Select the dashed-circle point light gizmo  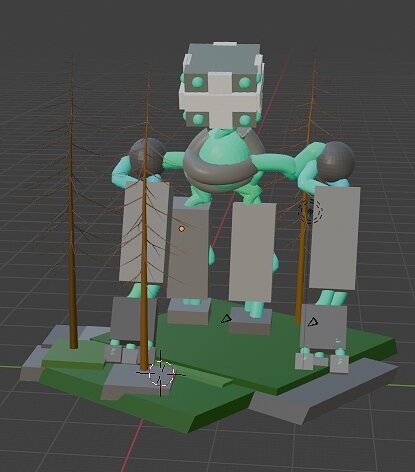(310, 211)
